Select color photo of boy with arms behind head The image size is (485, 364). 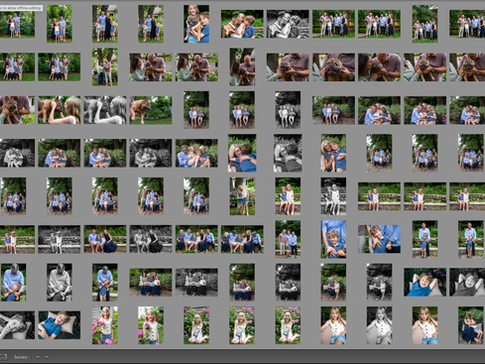pos(425,282)
